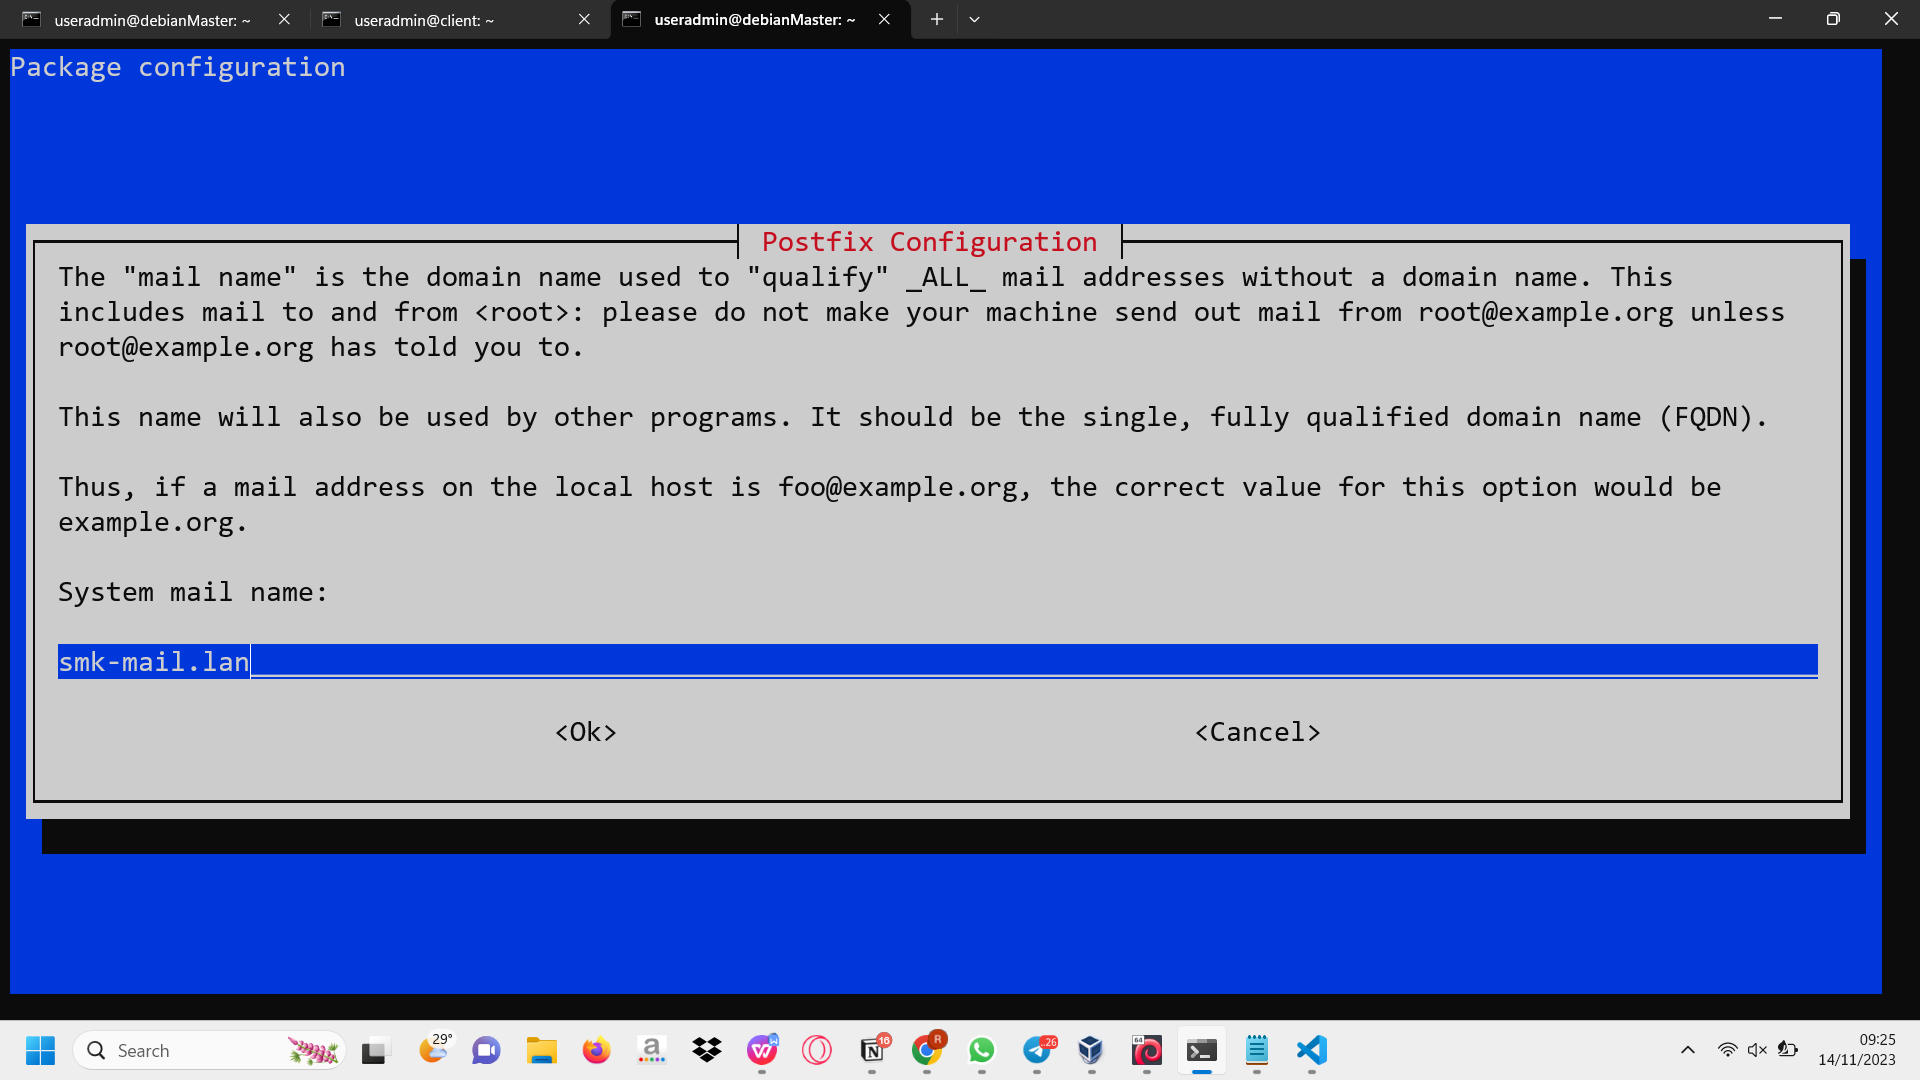This screenshot has width=1920, height=1080.
Task: Open WhatsApp from the taskbar
Action: click(x=982, y=1050)
